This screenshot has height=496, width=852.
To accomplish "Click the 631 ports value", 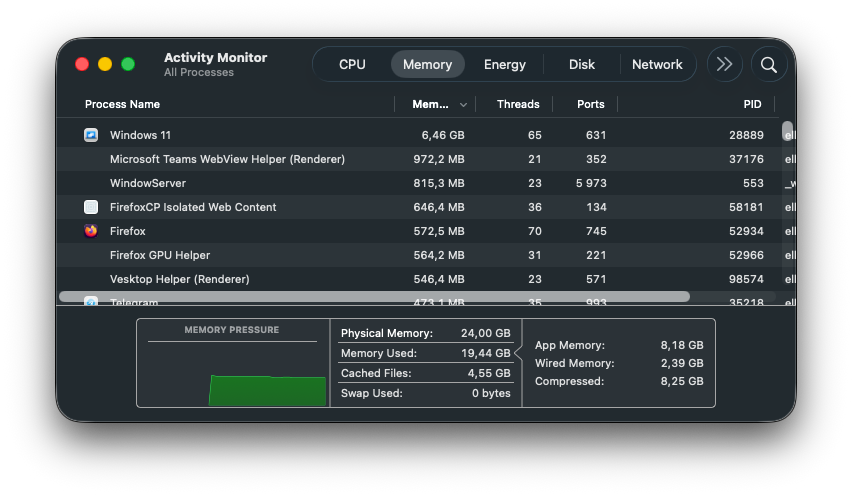I will (596, 135).
